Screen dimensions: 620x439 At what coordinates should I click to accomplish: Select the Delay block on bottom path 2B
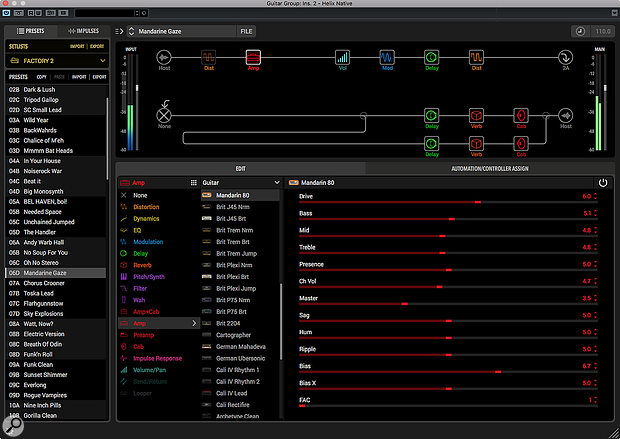tap(431, 144)
